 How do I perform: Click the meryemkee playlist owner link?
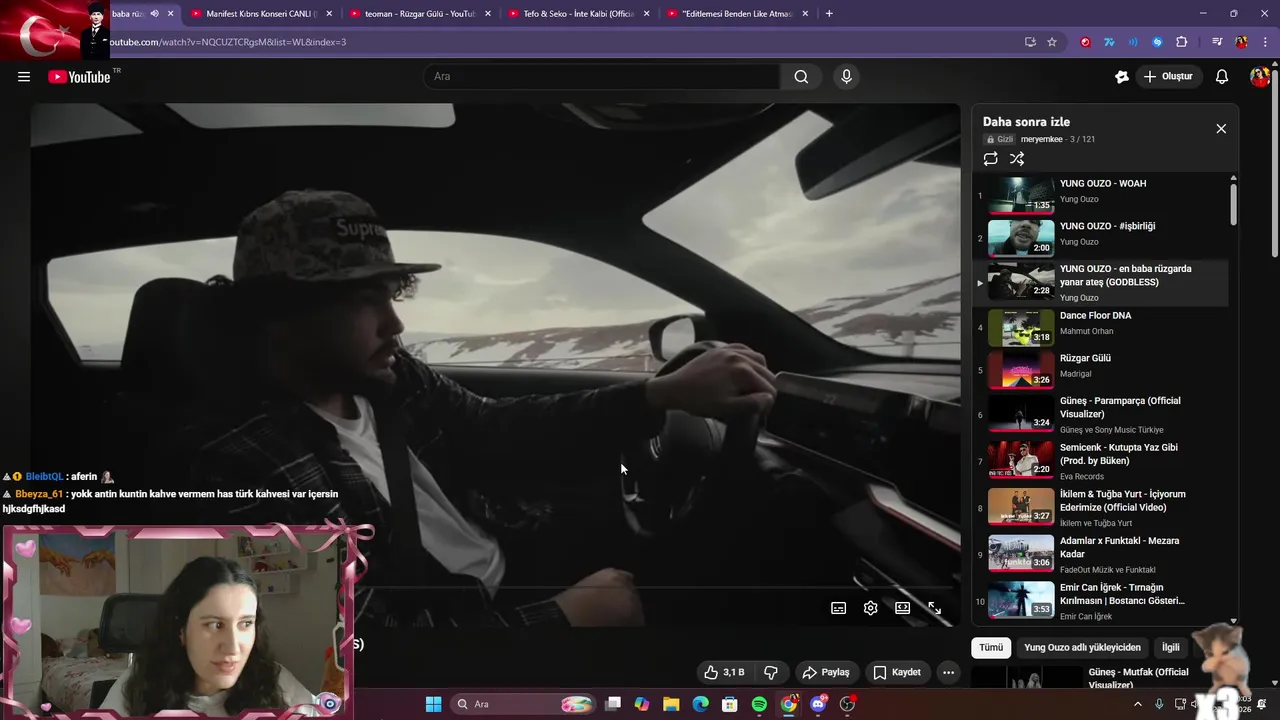pyautogui.click(x=1041, y=139)
